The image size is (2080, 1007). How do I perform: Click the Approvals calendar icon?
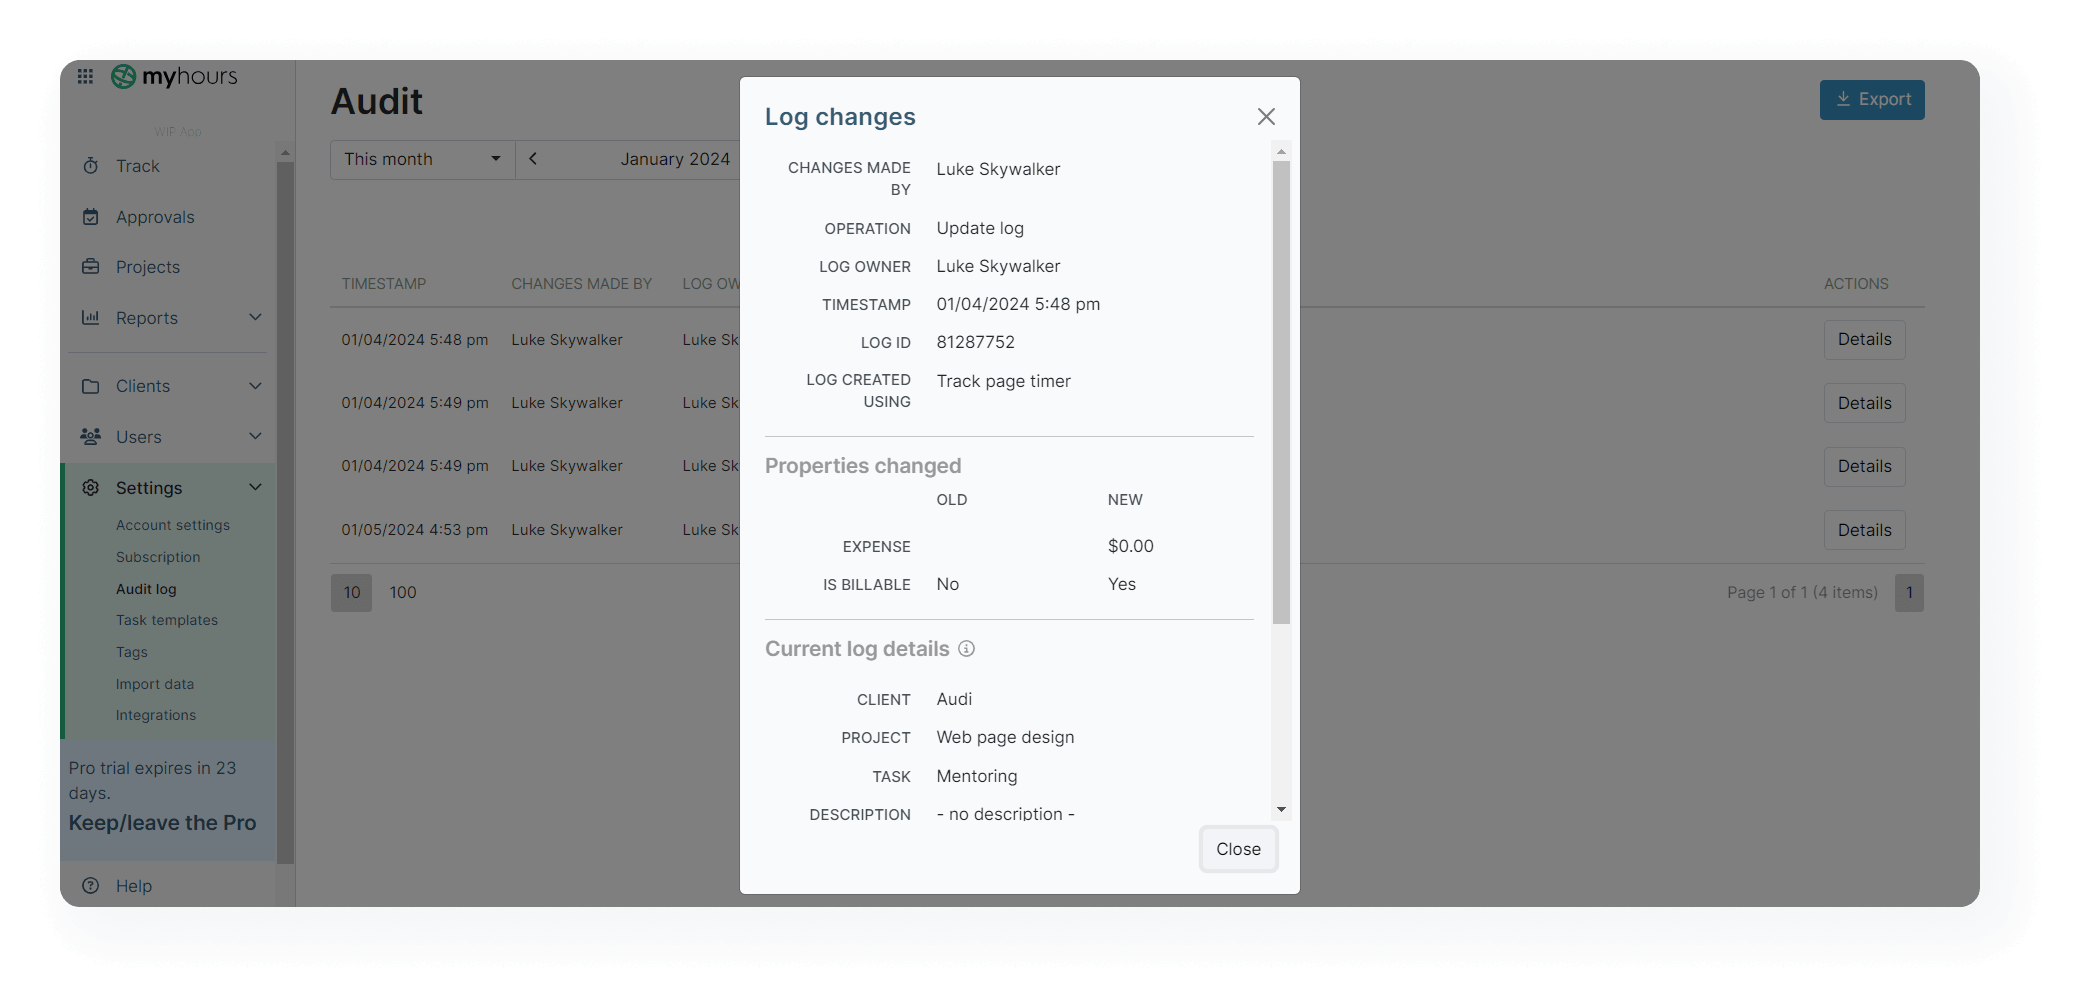point(91,217)
